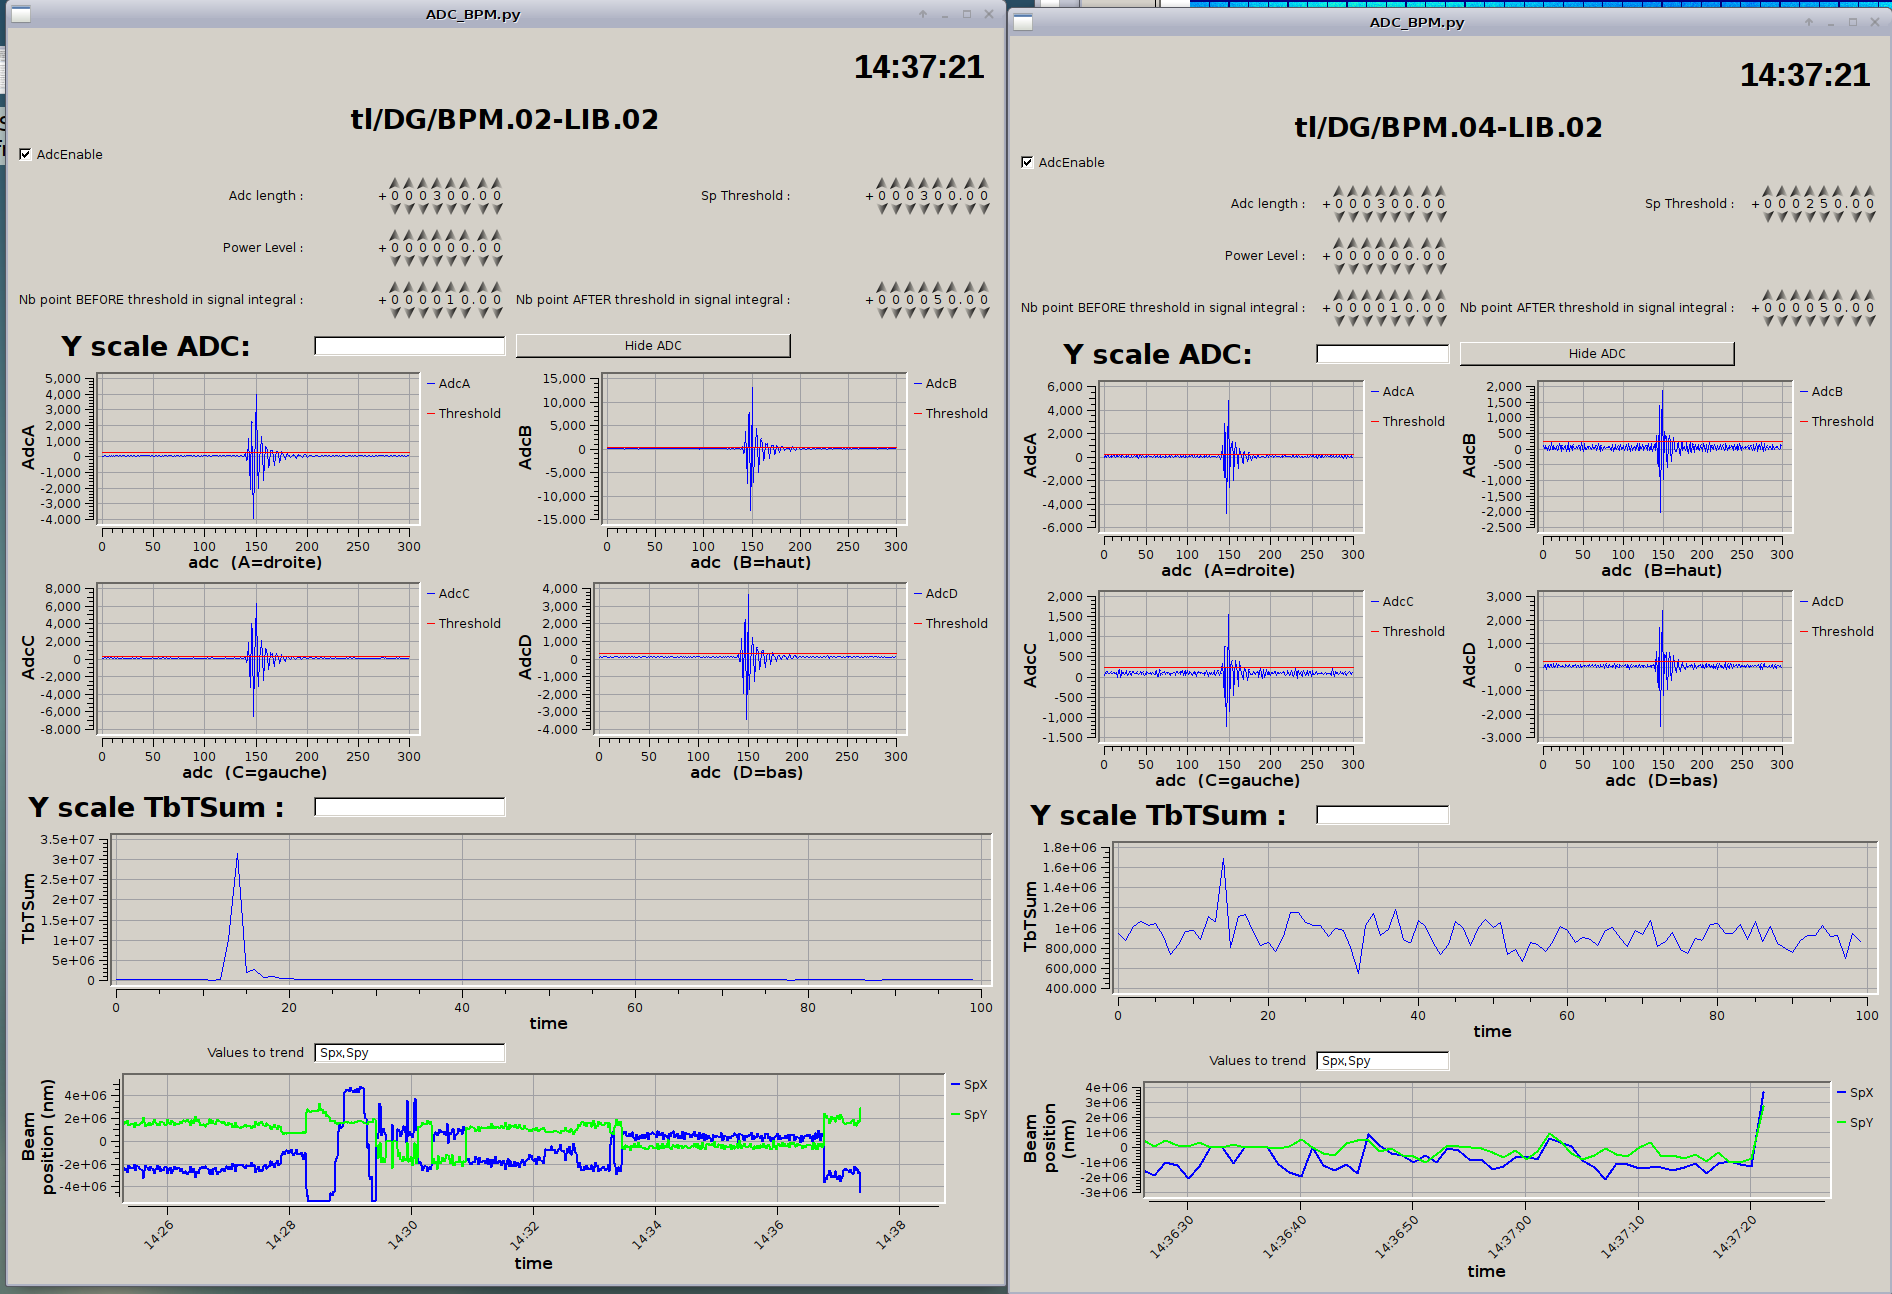Click down arrow below 5 in BPM.04 Sp Threshold
The image size is (1892, 1294).
click(x=1824, y=217)
